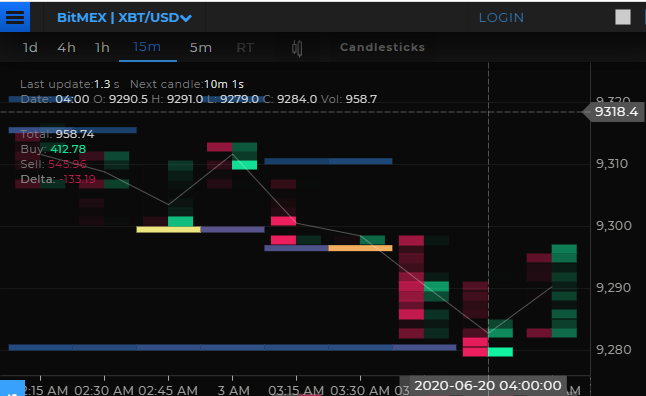Select the 4h timeframe

pyautogui.click(x=66, y=48)
